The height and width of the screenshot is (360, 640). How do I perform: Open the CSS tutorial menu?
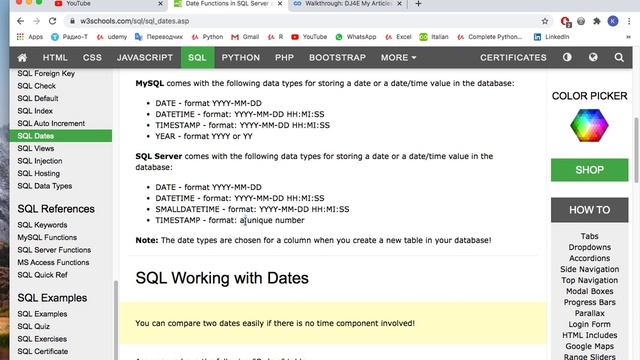click(92, 58)
